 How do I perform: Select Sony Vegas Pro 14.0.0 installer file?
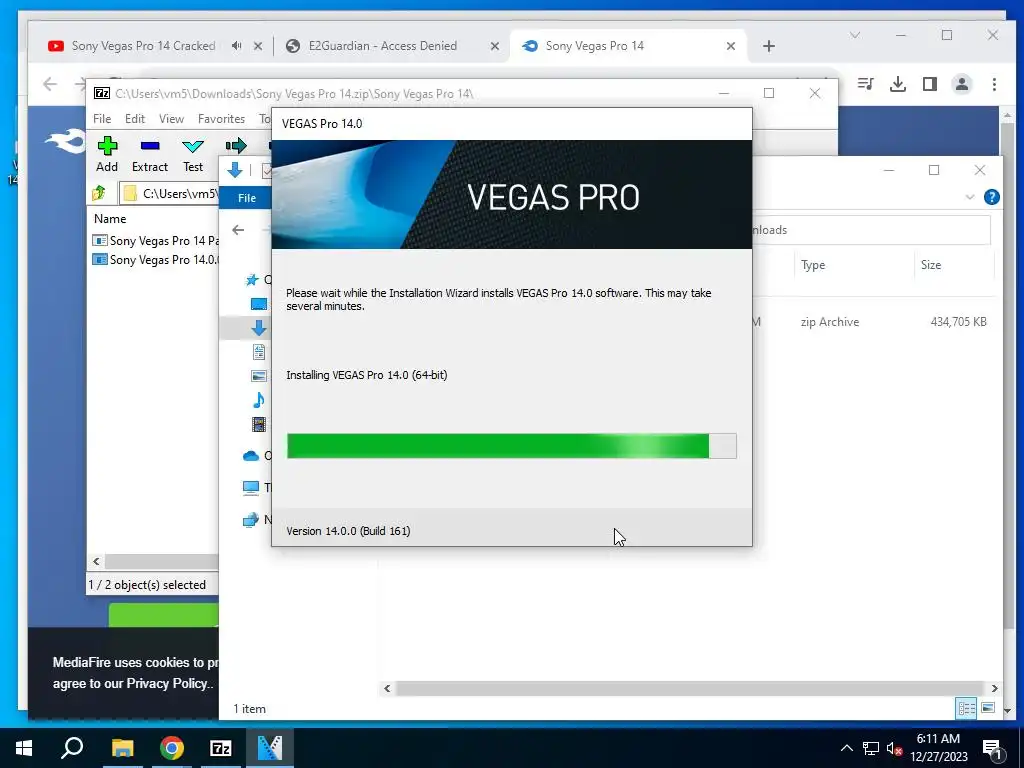click(x=156, y=260)
